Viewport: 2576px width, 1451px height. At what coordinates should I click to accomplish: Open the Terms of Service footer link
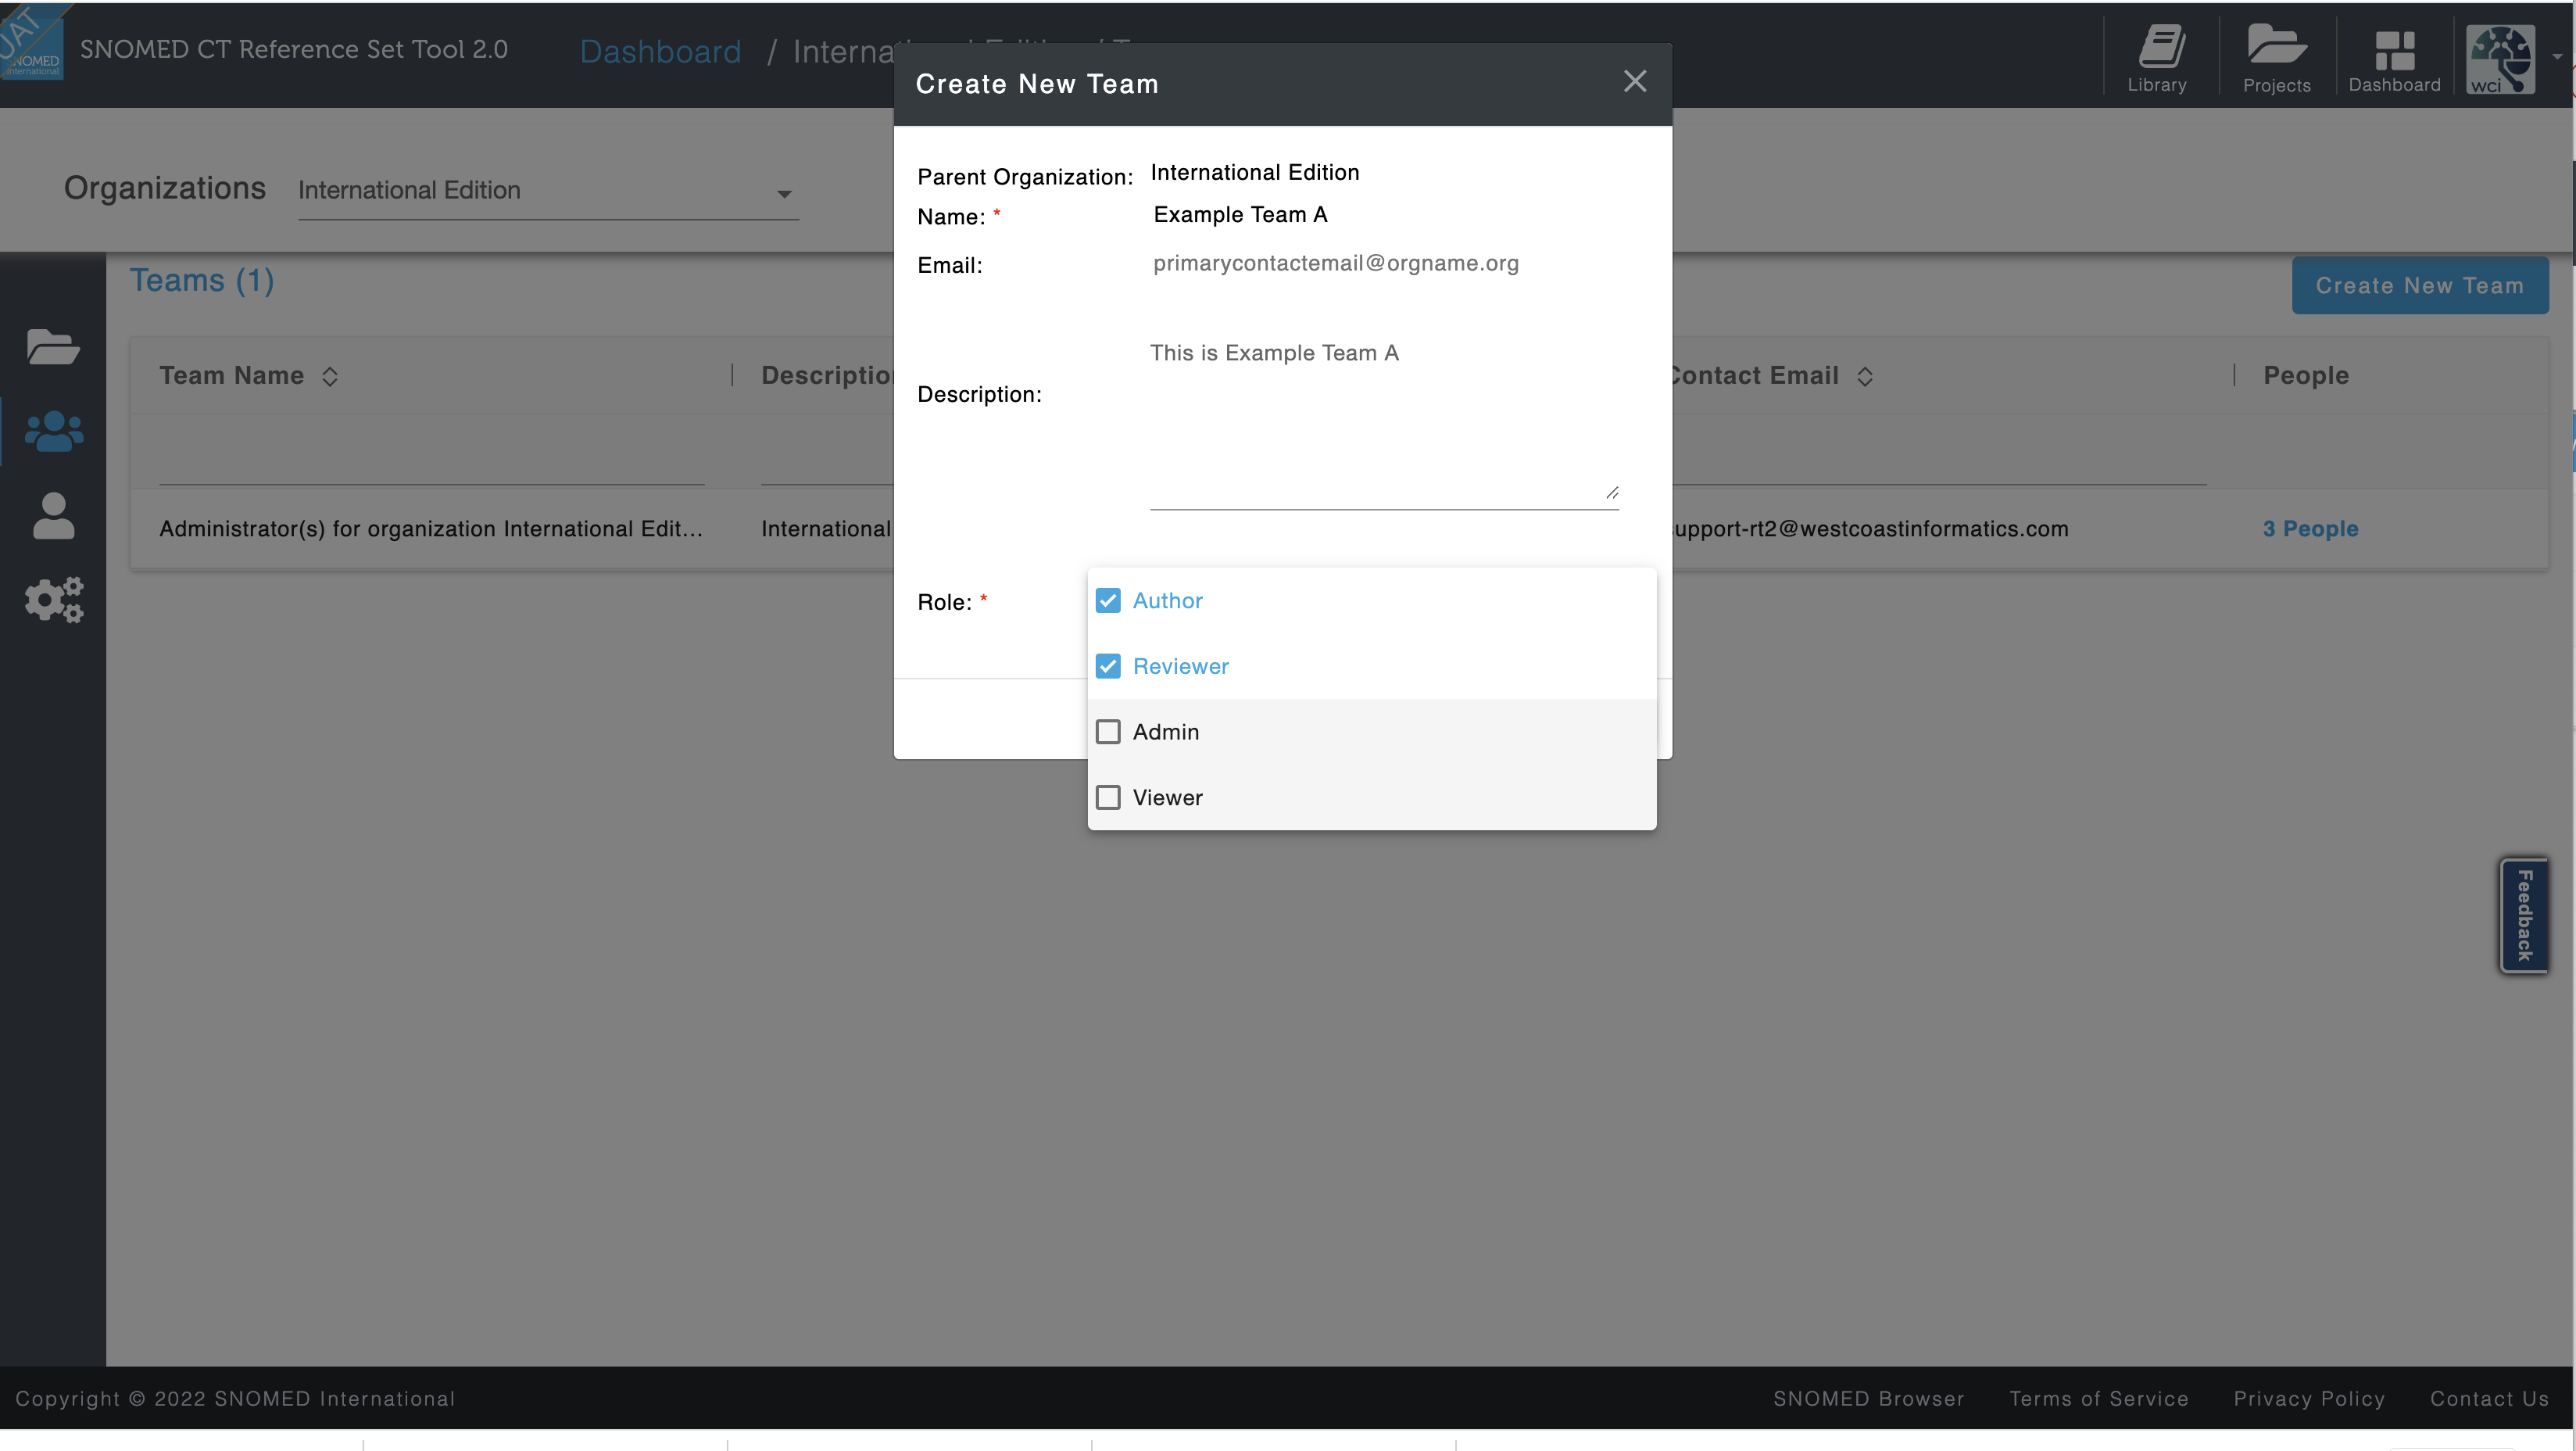coord(2099,1398)
